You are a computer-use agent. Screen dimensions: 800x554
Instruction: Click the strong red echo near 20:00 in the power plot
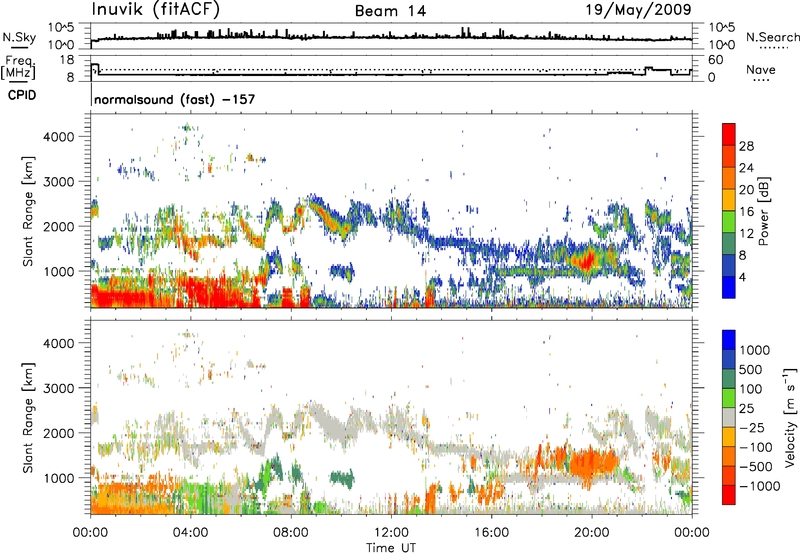tap(585, 260)
